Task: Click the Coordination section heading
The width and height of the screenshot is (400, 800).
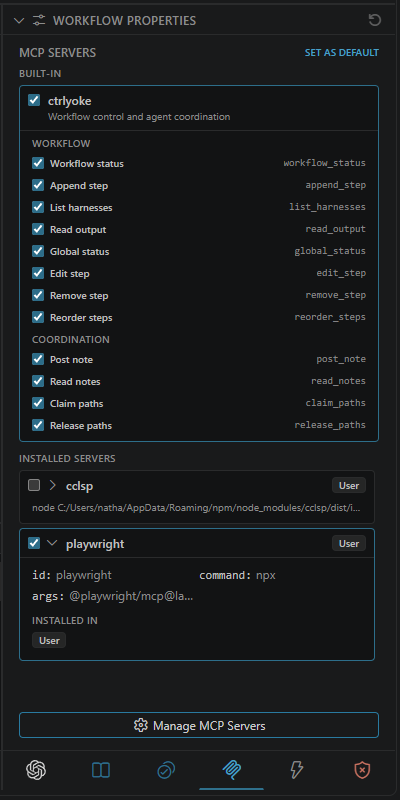Action: [x=70, y=339]
